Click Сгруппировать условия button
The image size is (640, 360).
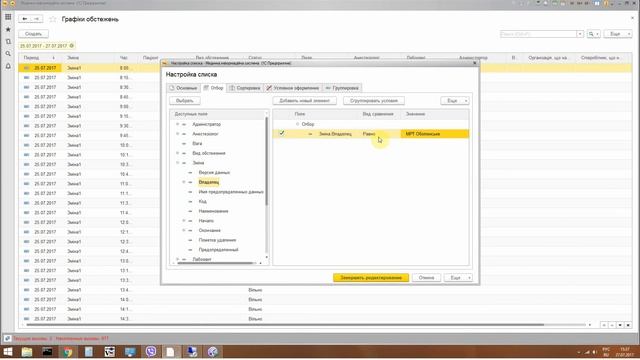[x=374, y=101]
